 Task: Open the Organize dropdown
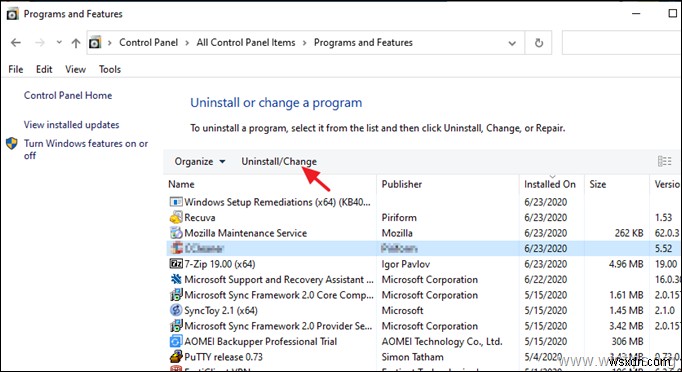pyautogui.click(x=200, y=161)
